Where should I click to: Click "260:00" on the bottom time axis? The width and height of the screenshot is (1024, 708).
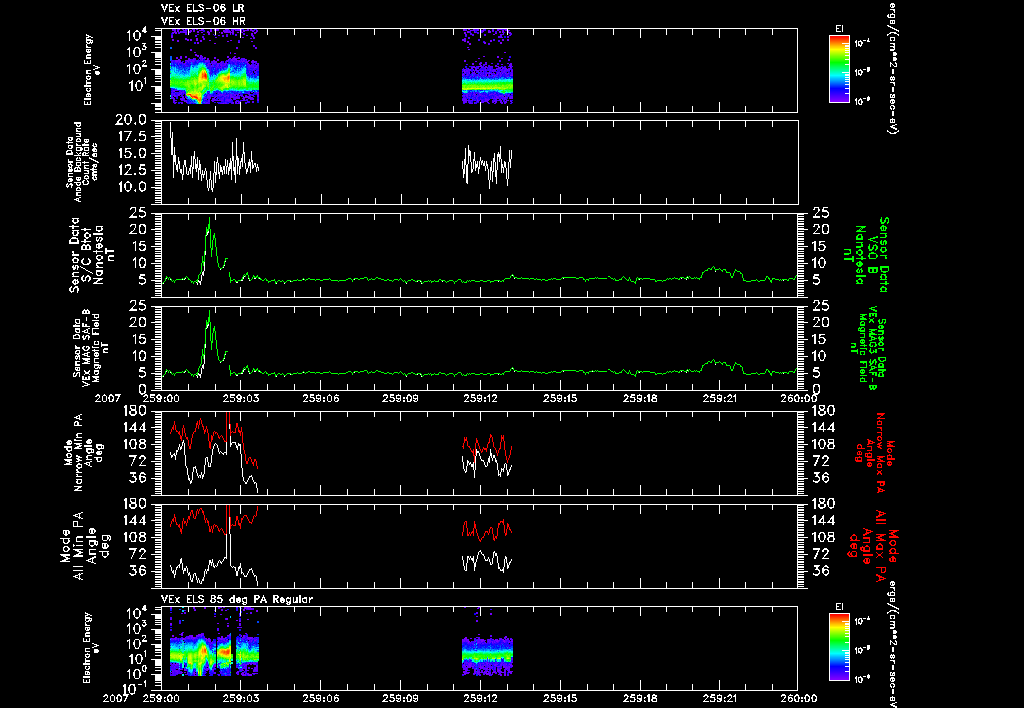pos(798,698)
